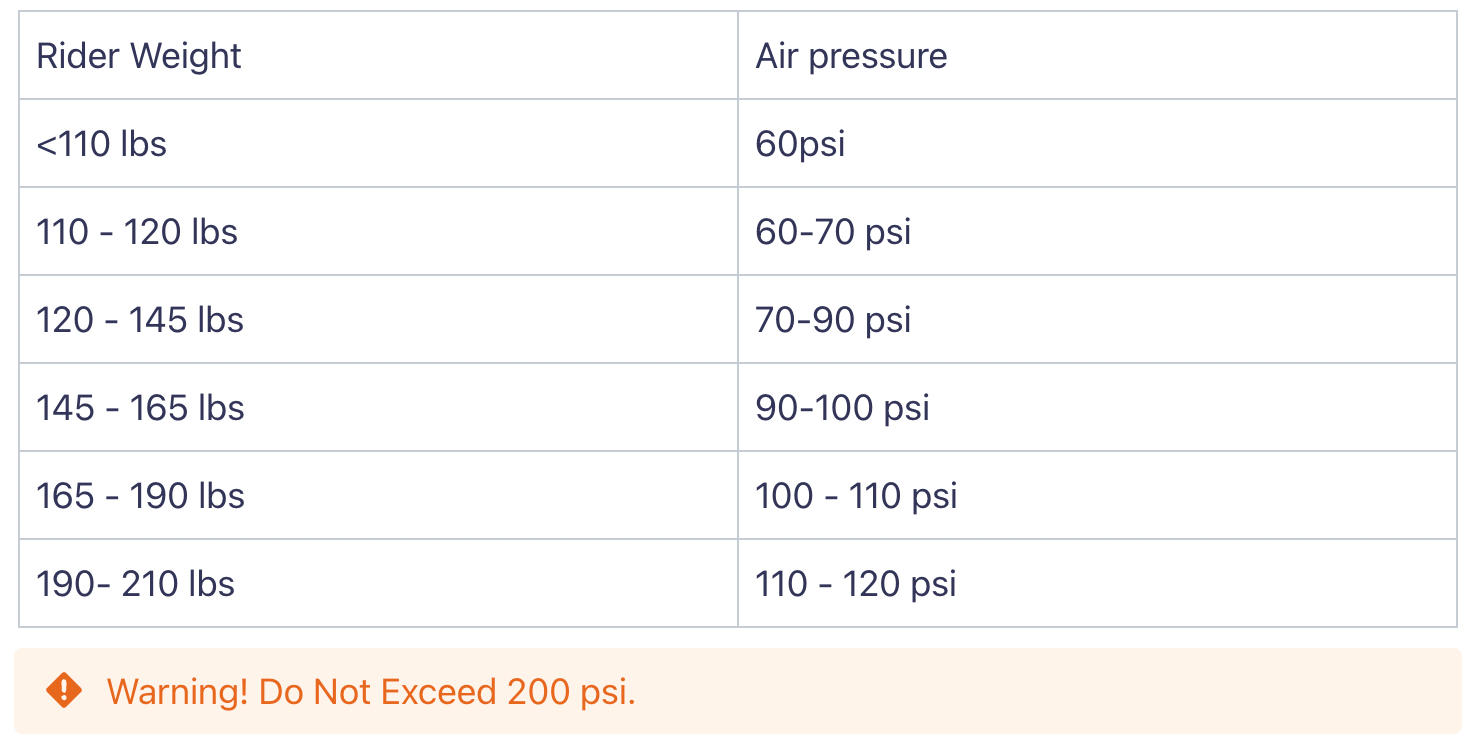Click the less-than symbol before 110 lbs
Viewport: 1472px width, 750px height.
point(46,145)
